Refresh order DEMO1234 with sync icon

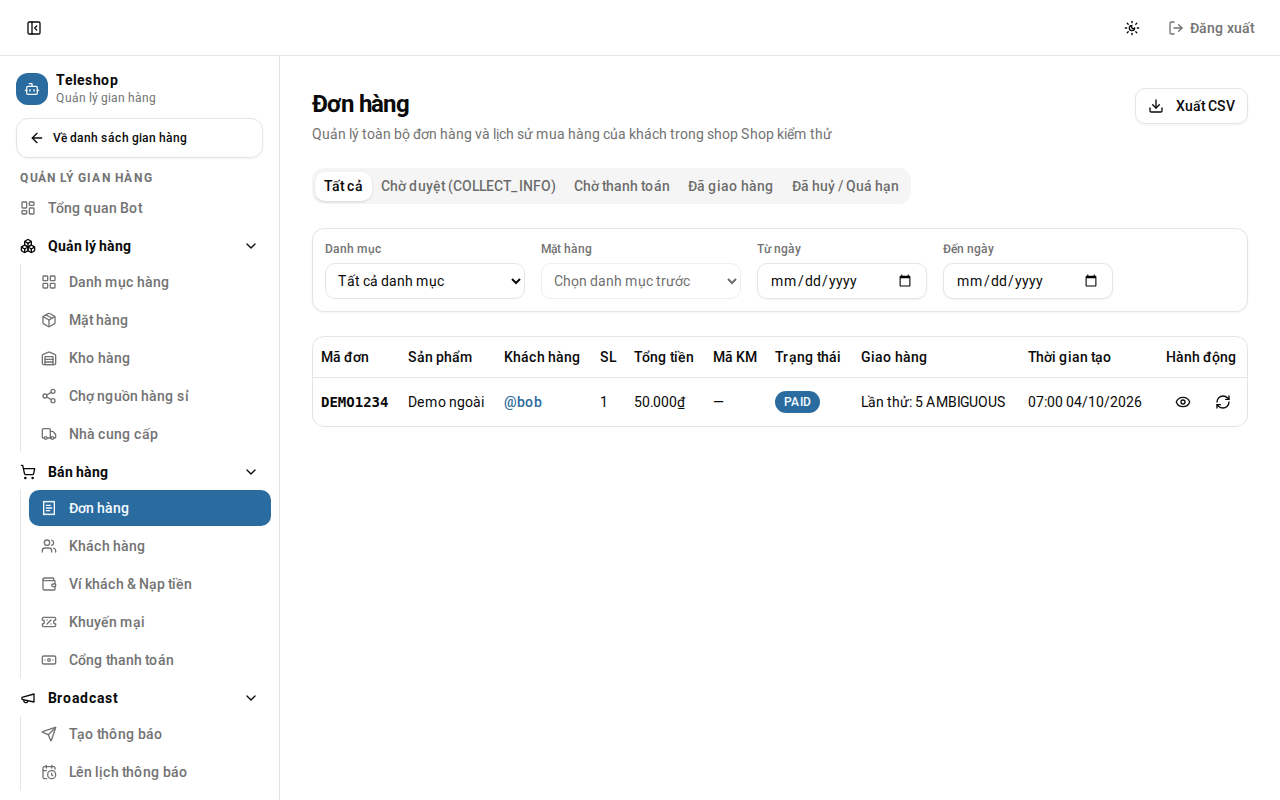point(1223,402)
